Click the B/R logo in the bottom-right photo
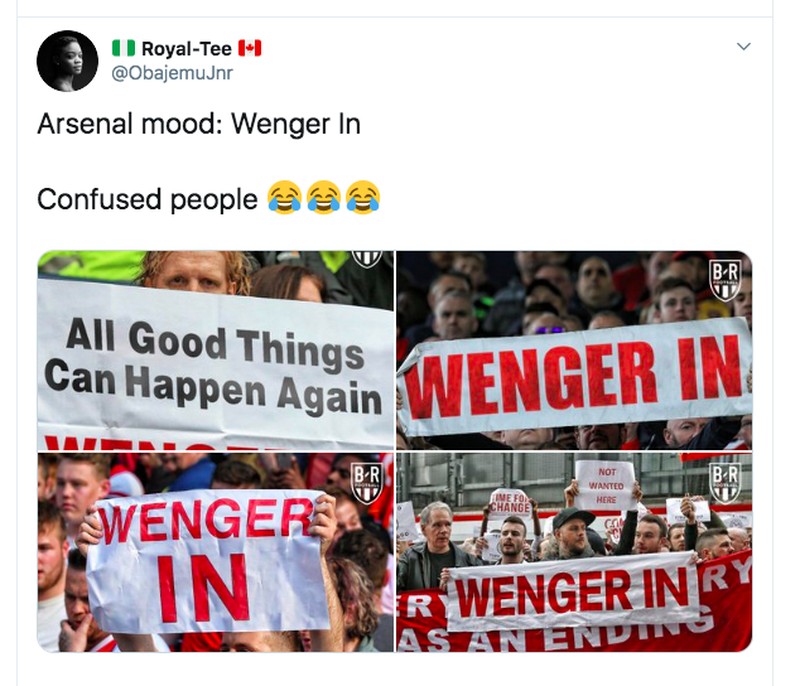The image size is (800, 686). (725, 482)
